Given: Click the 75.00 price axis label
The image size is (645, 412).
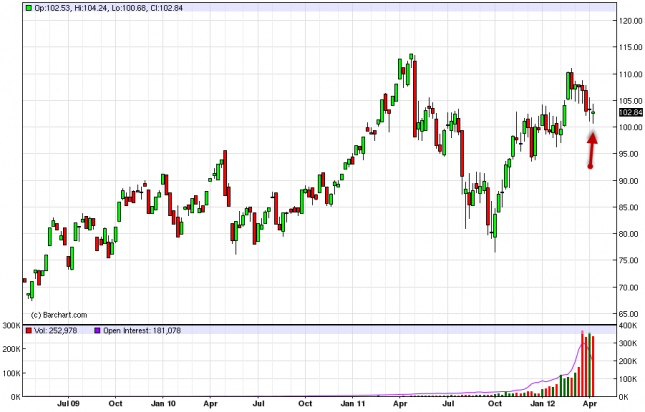Looking at the screenshot, I should (631, 260).
